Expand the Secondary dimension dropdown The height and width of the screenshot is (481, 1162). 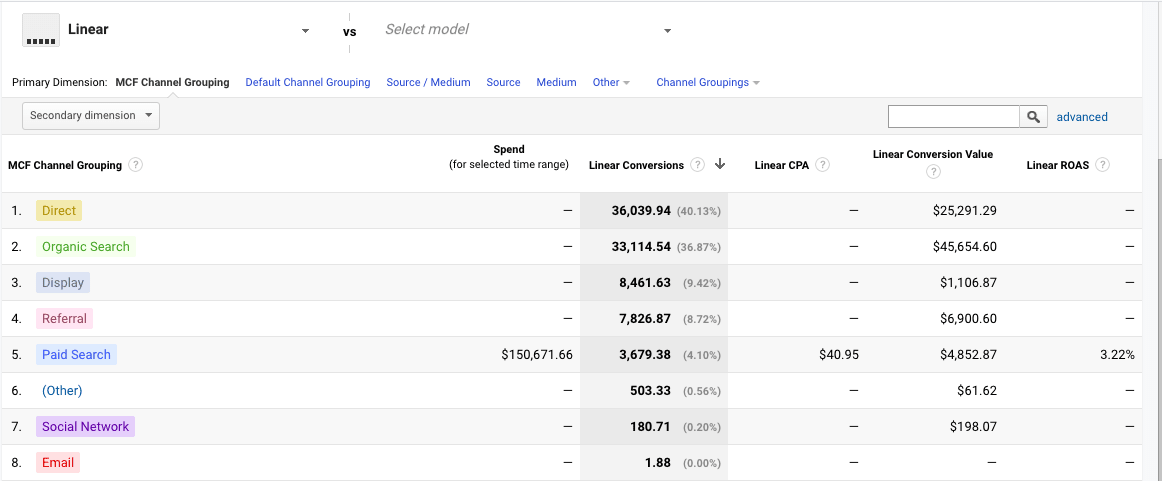pos(90,116)
